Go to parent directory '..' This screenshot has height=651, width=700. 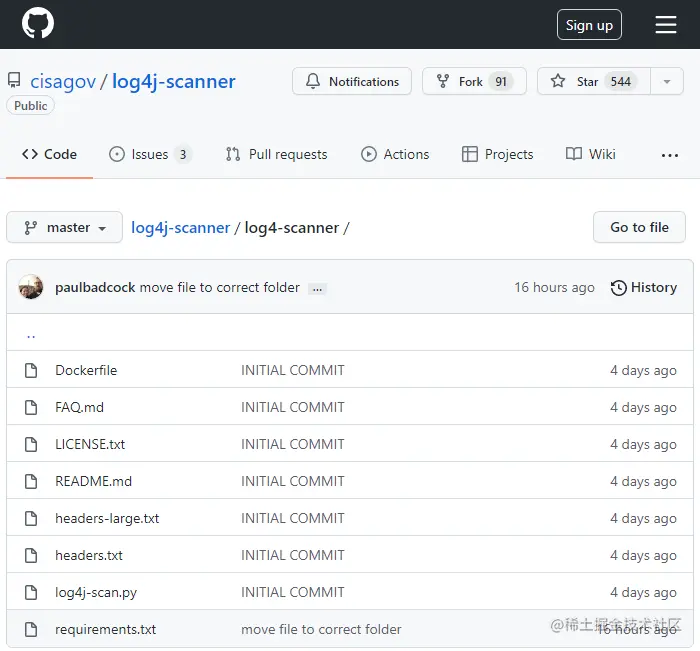(x=31, y=335)
